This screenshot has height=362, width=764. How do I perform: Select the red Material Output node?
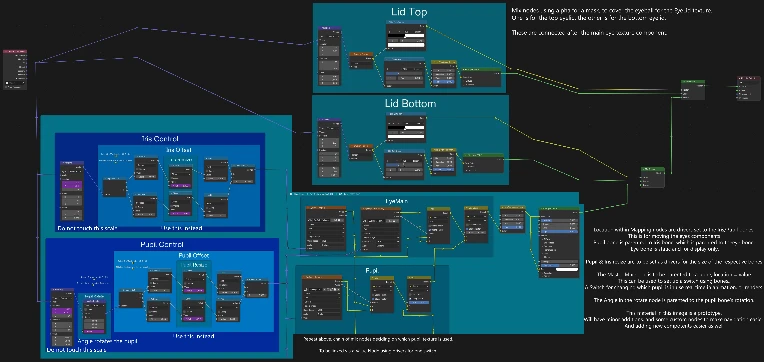[748, 88]
